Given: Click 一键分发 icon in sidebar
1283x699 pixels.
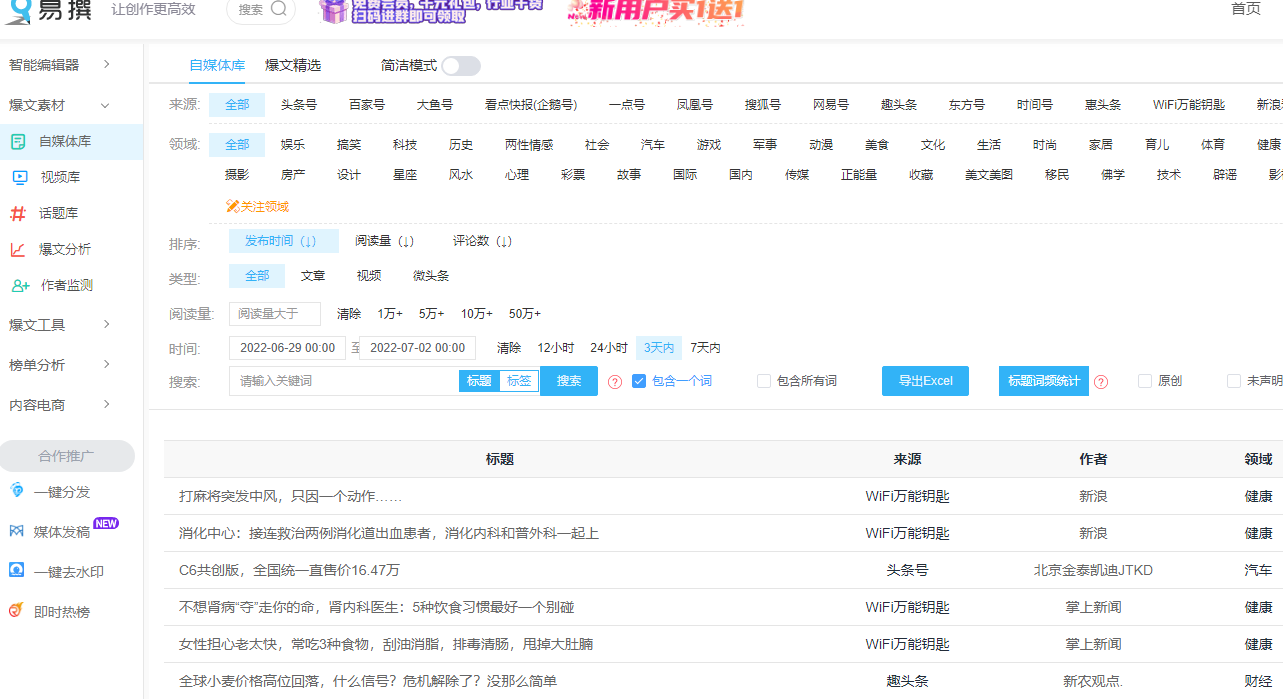Looking at the screenshot, I should (16, 491).
